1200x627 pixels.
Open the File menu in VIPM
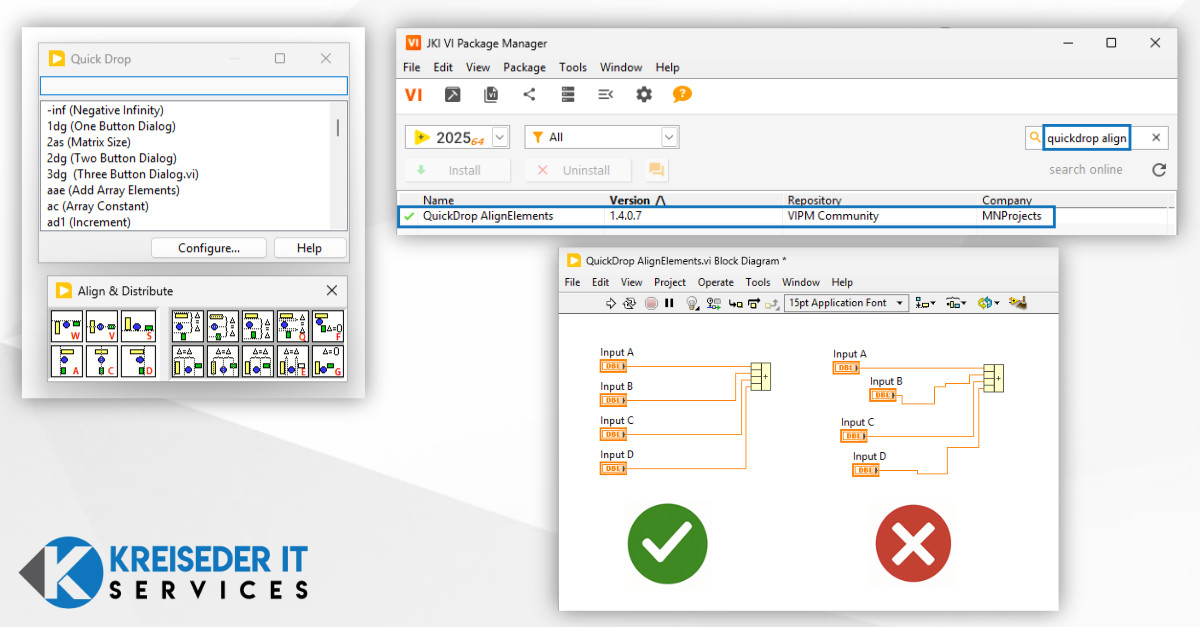(412, 67)
